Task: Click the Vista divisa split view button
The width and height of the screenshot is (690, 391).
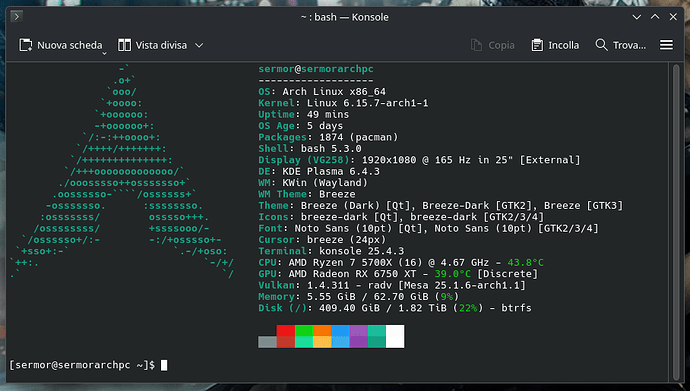Action: tap(153, 45)
